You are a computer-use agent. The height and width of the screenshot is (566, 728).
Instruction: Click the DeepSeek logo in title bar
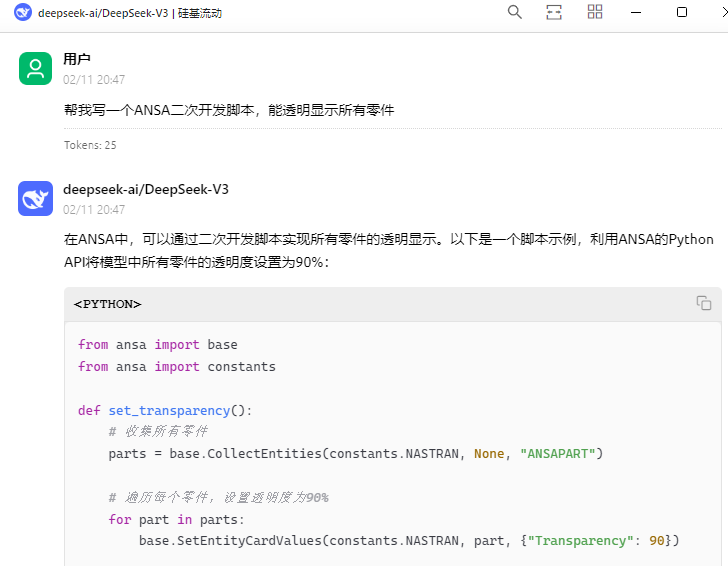coord(23,12)
